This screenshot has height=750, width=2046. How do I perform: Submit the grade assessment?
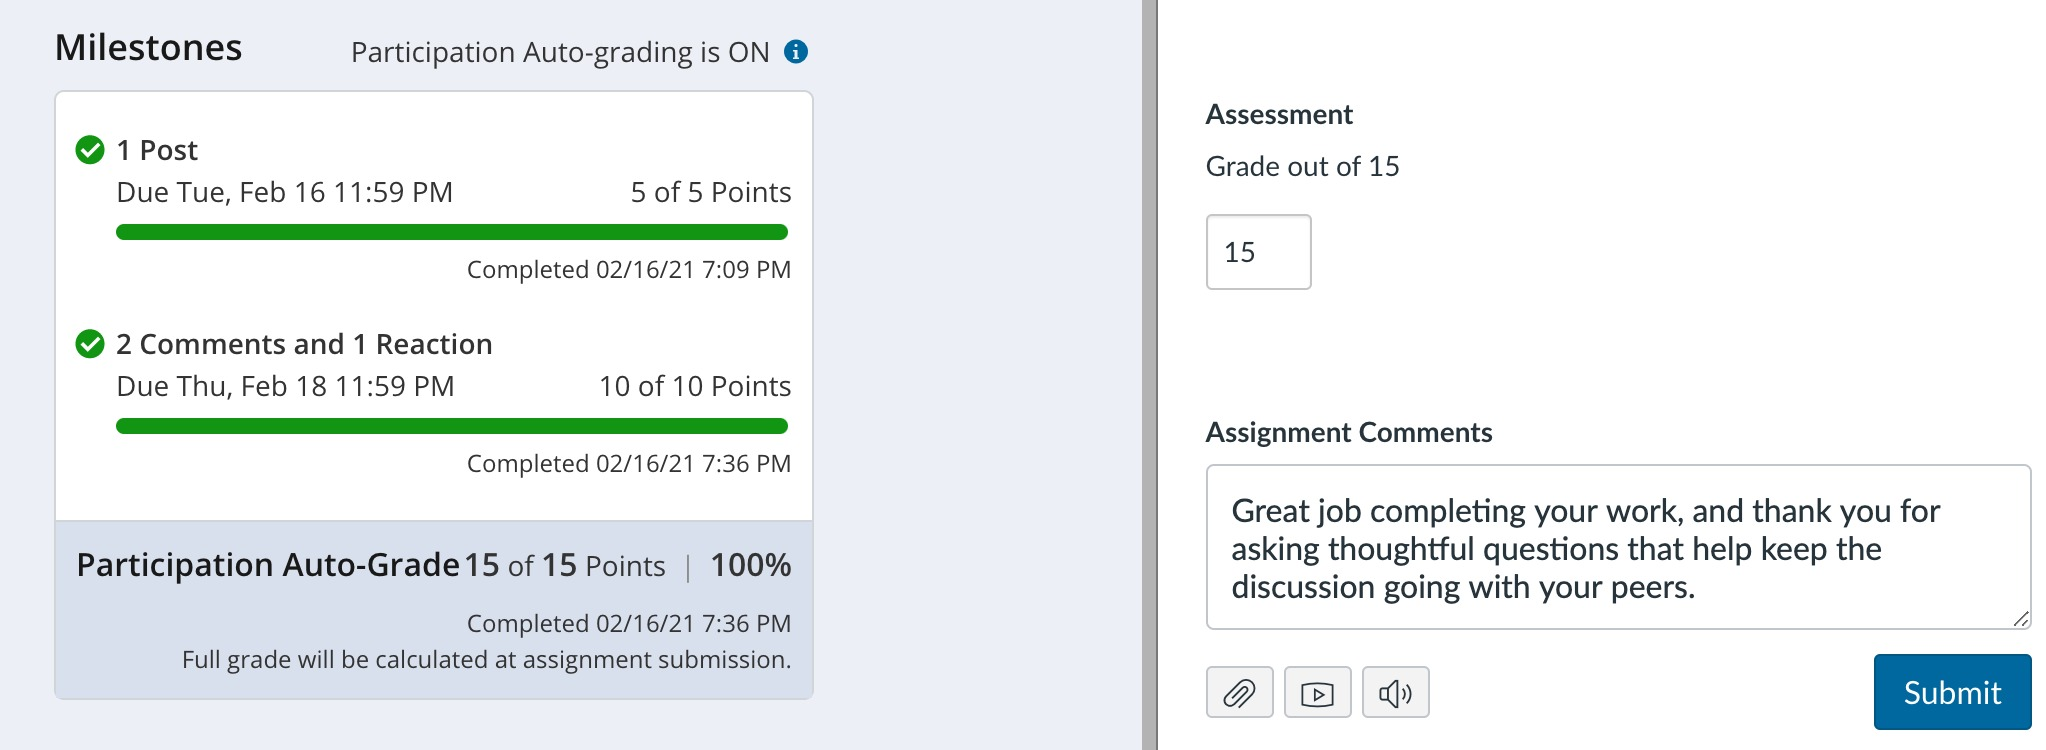click(x=1952, y=691)
